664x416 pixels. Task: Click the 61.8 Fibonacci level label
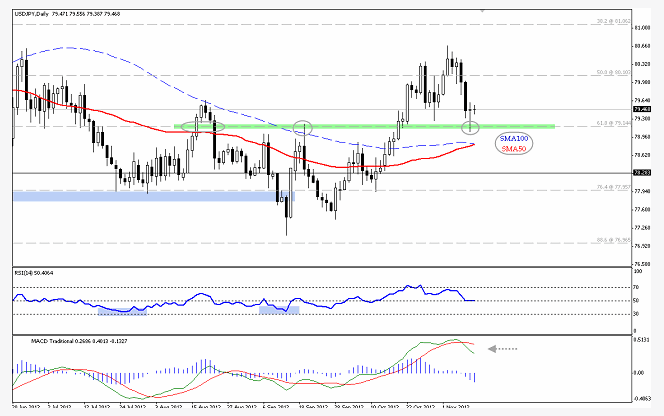click(x=613, y=123)
